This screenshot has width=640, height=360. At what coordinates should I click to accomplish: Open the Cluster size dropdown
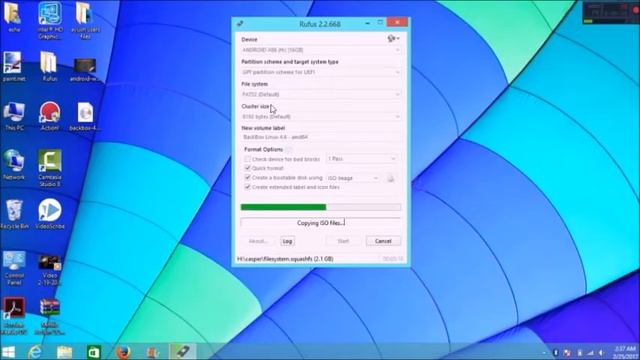320,117
